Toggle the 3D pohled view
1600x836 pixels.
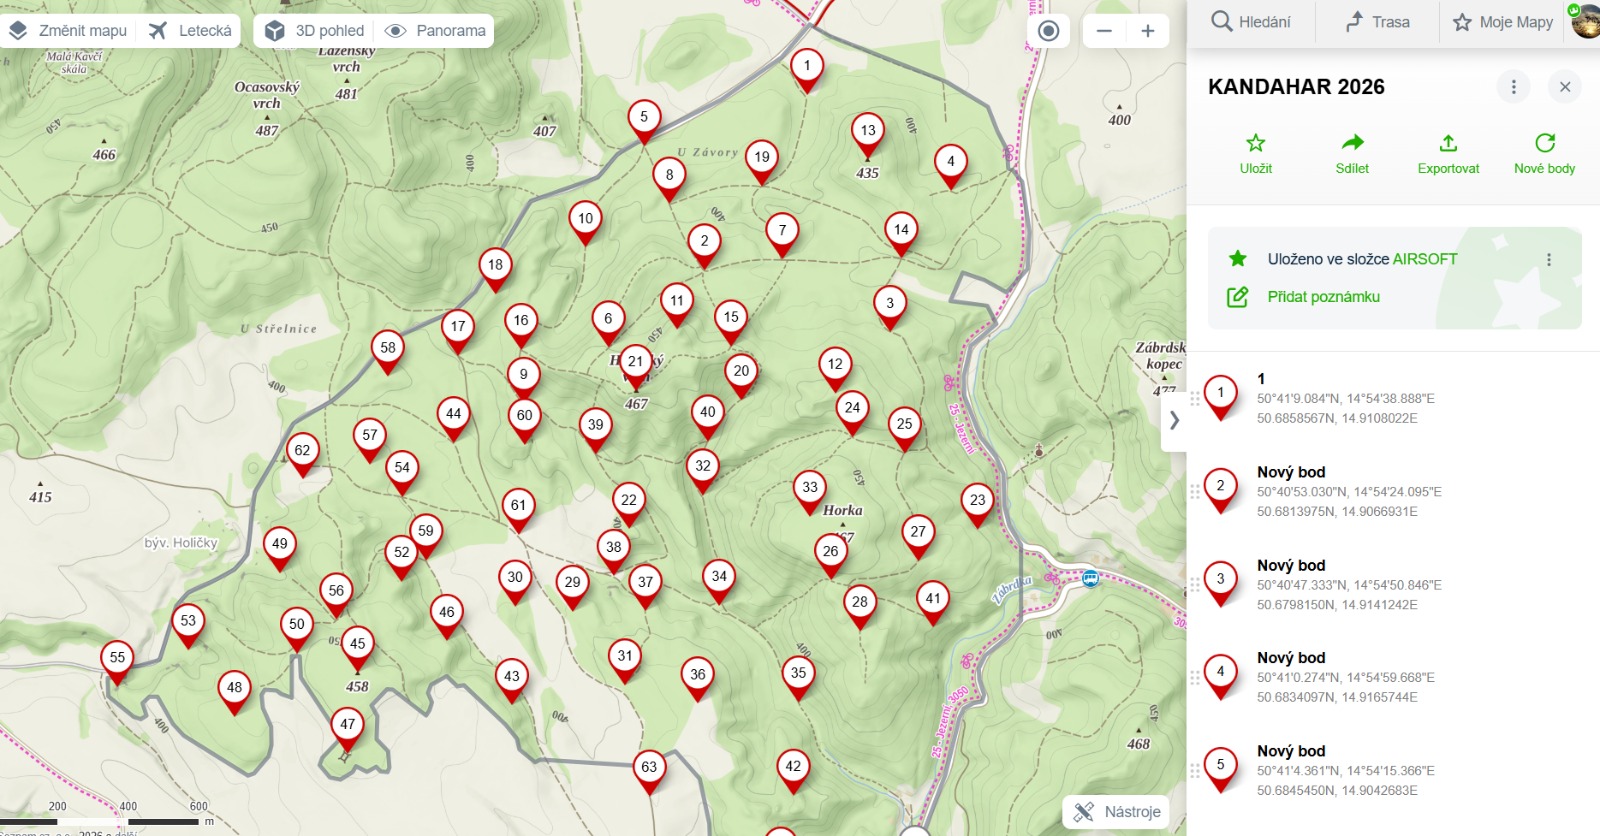tap(314, 31)
